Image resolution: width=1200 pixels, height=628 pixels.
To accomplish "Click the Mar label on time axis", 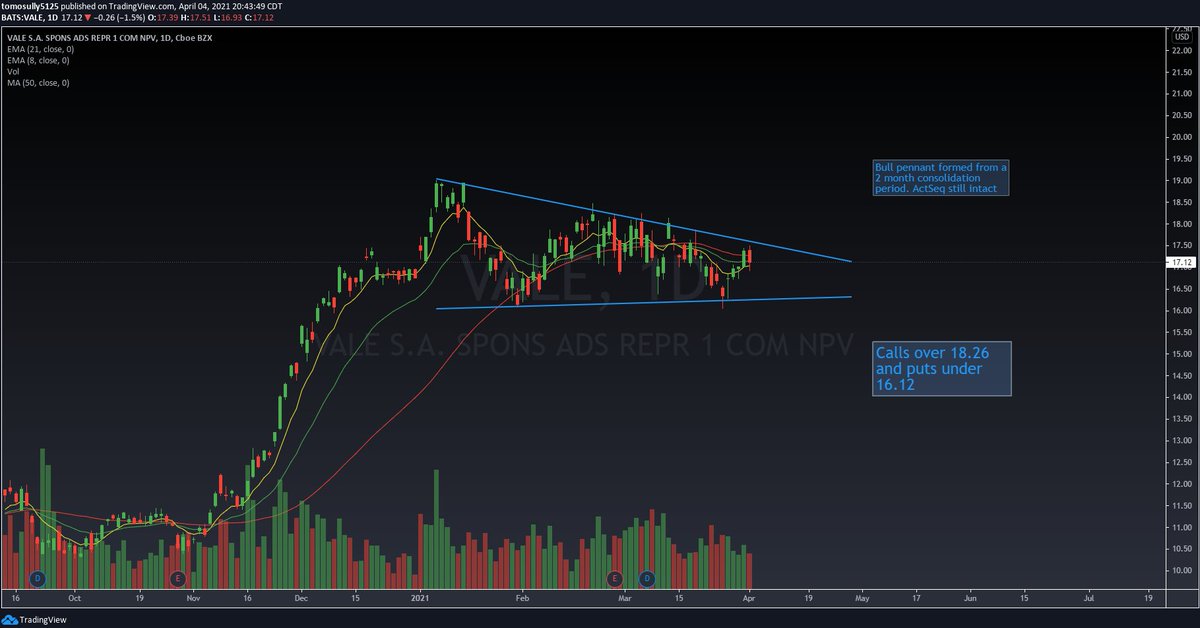I will 626,597.
